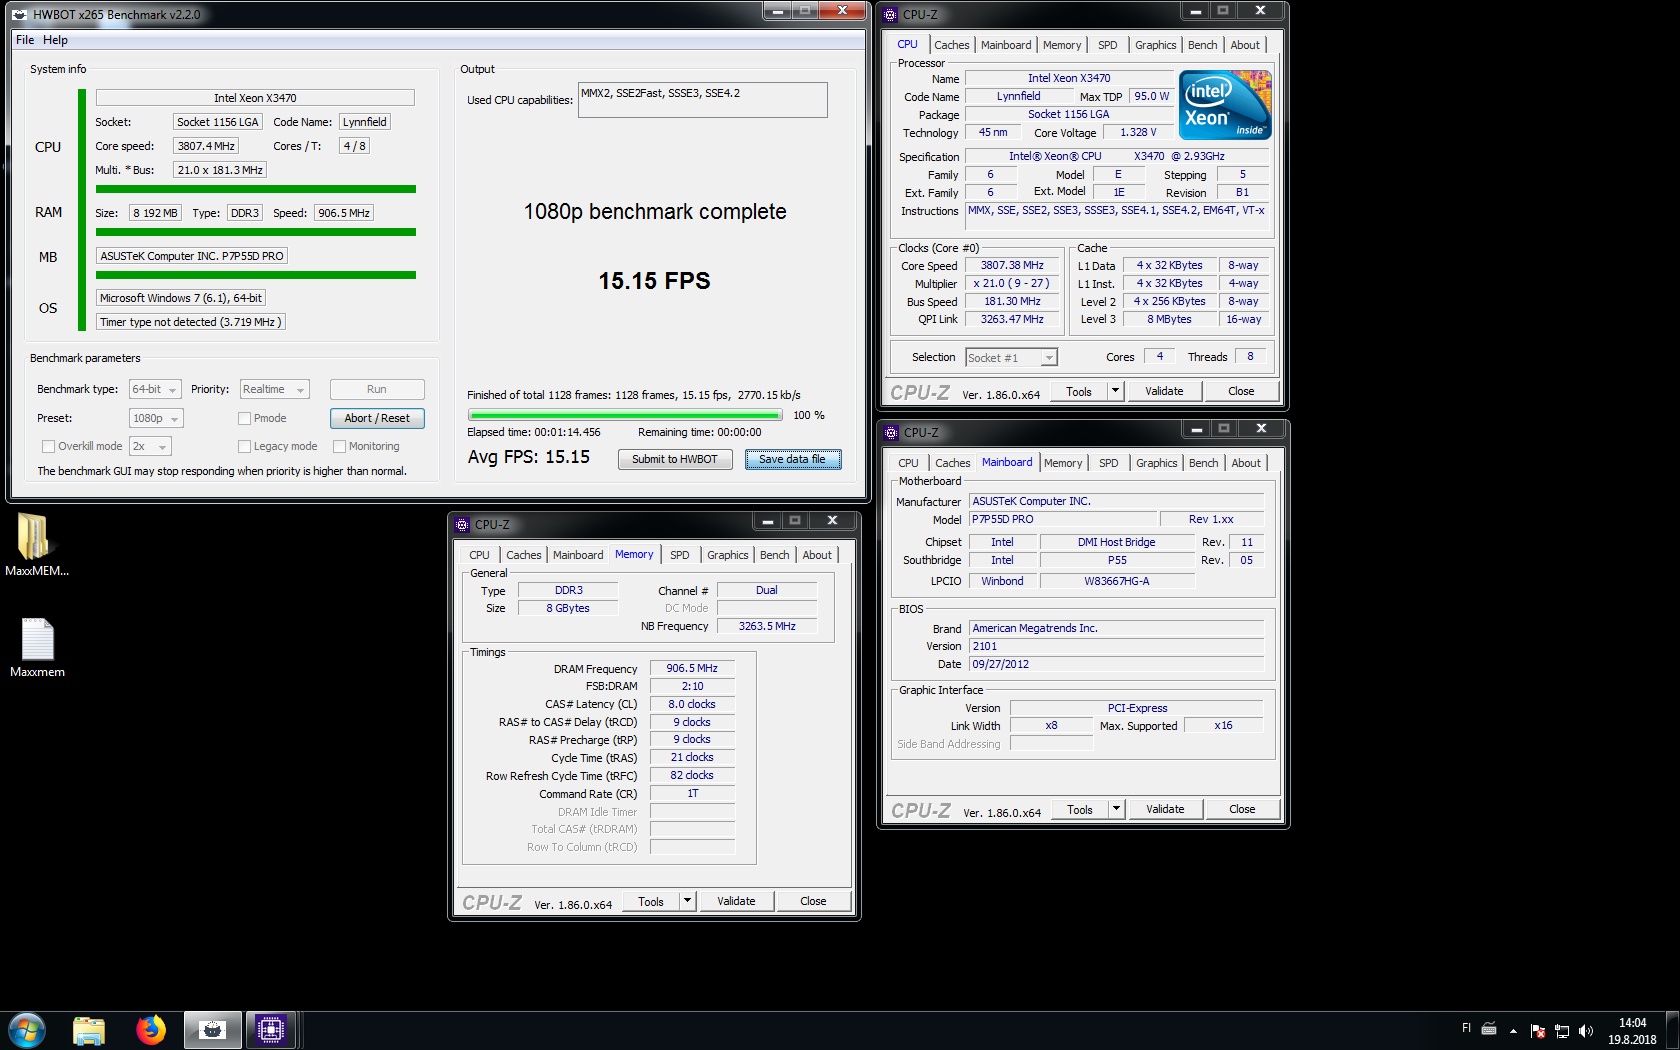Click the benchmark 100% progress bar
The image size is (1680, 1050).
coord(625,415)
